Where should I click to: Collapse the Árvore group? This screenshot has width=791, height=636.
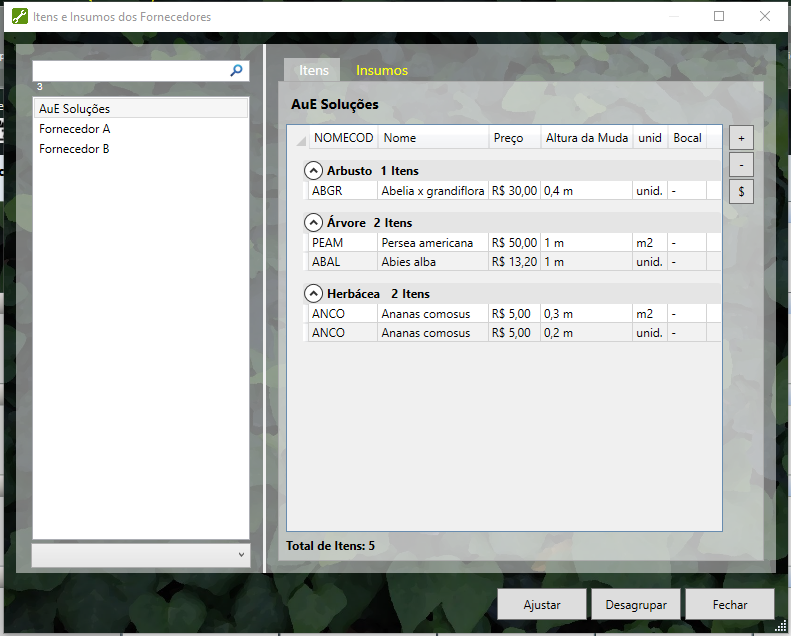pos(314,223)
